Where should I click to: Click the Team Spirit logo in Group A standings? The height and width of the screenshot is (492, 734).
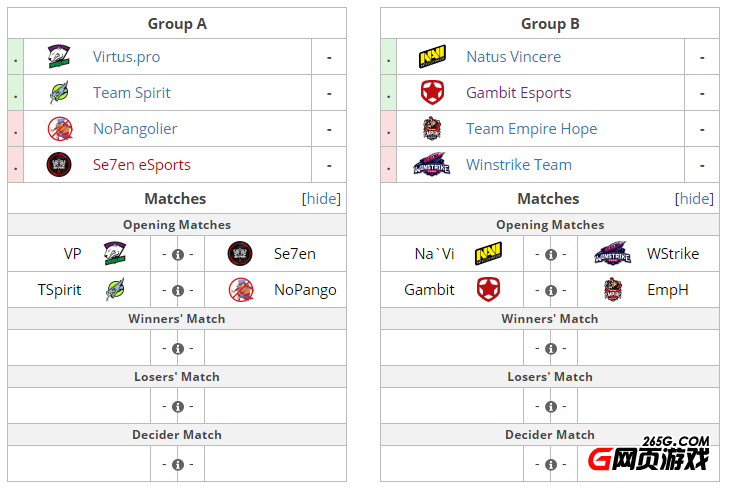[x=59, y=92]
